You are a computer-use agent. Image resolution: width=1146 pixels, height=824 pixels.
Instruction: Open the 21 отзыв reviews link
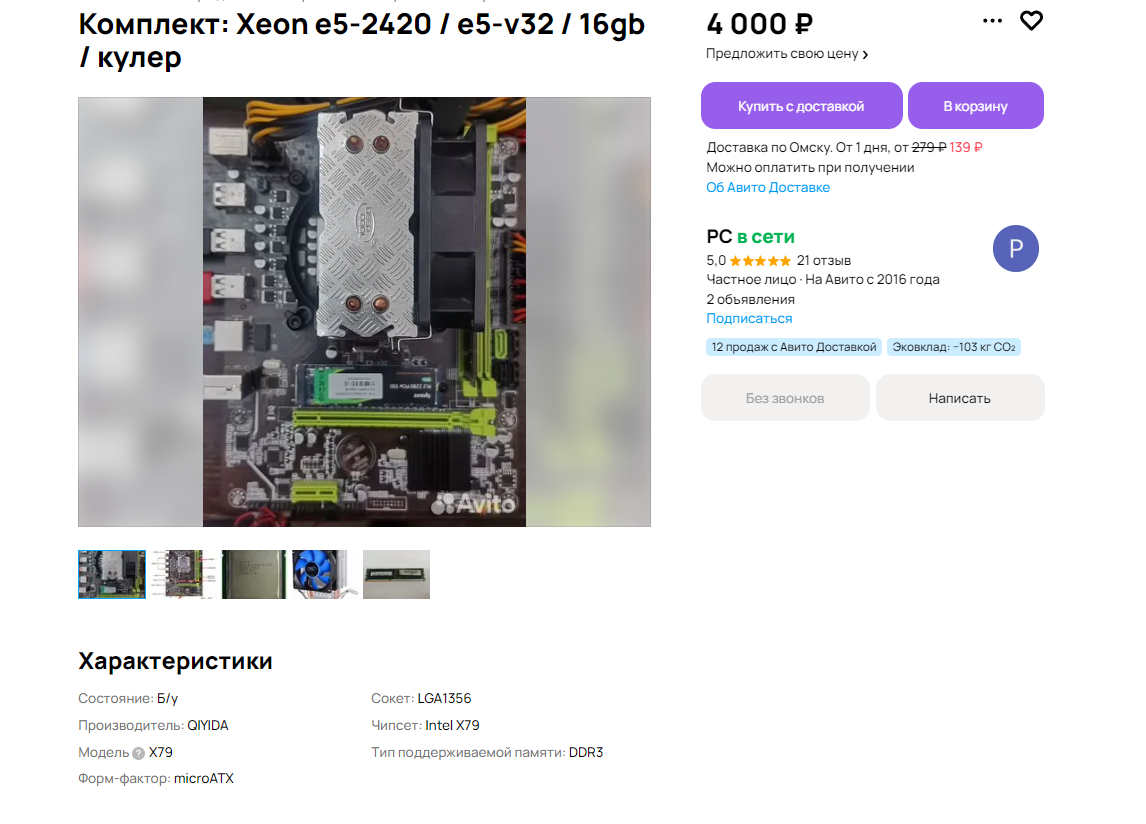(824, 261)
